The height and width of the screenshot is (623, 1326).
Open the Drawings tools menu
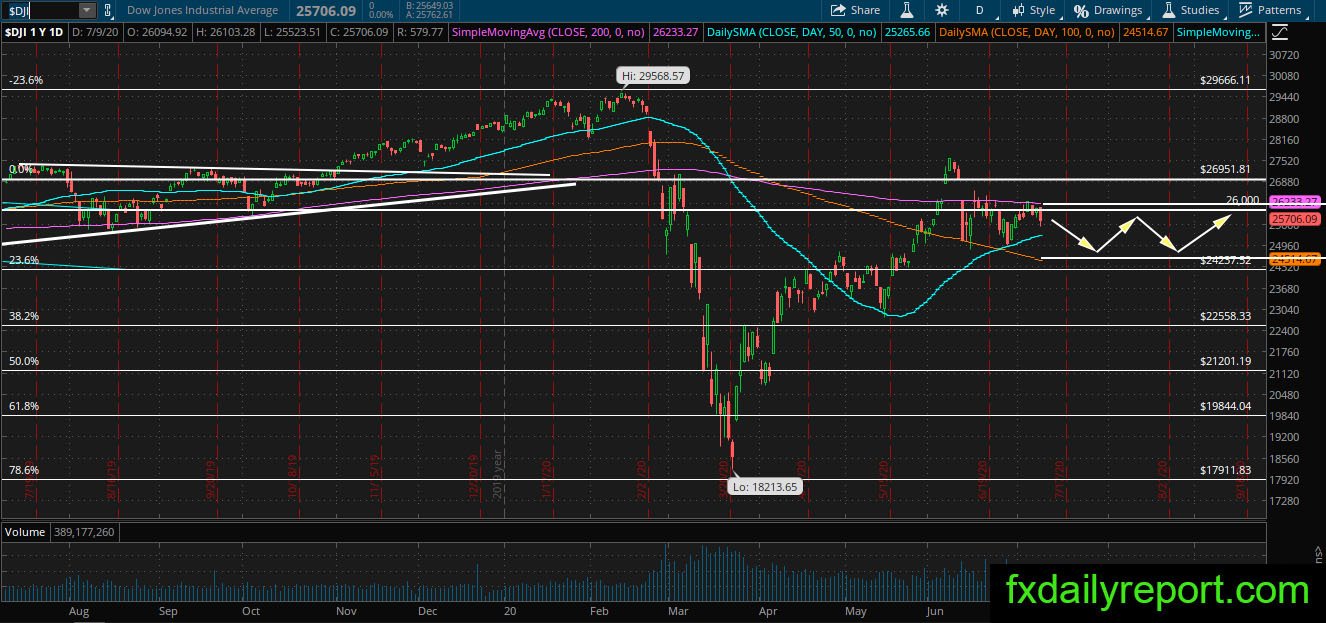1109,10
